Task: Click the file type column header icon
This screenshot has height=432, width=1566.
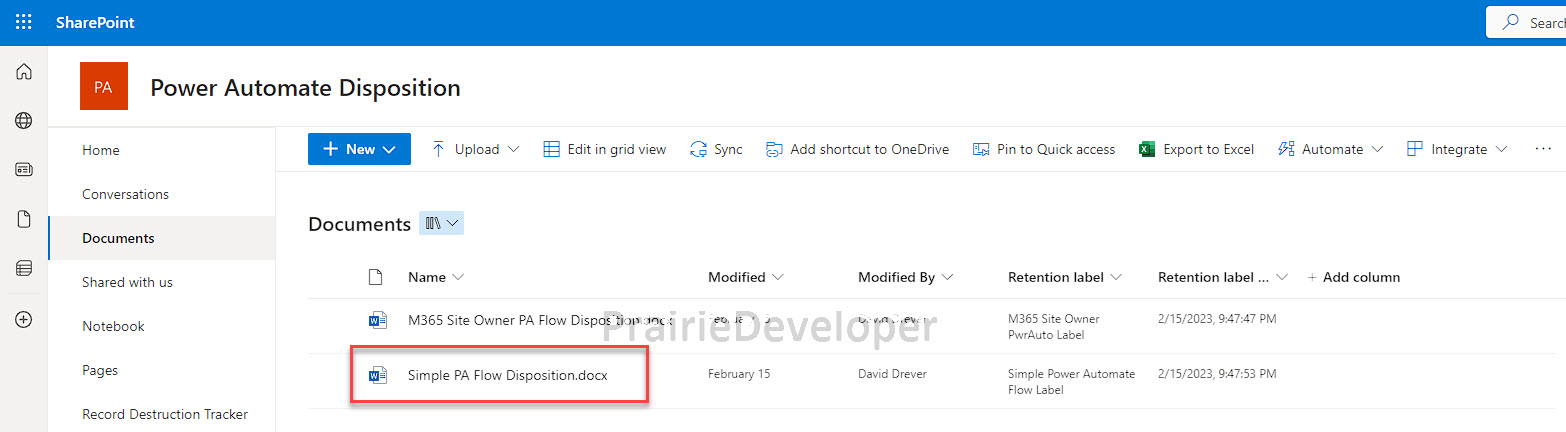Action: [376, 277]
